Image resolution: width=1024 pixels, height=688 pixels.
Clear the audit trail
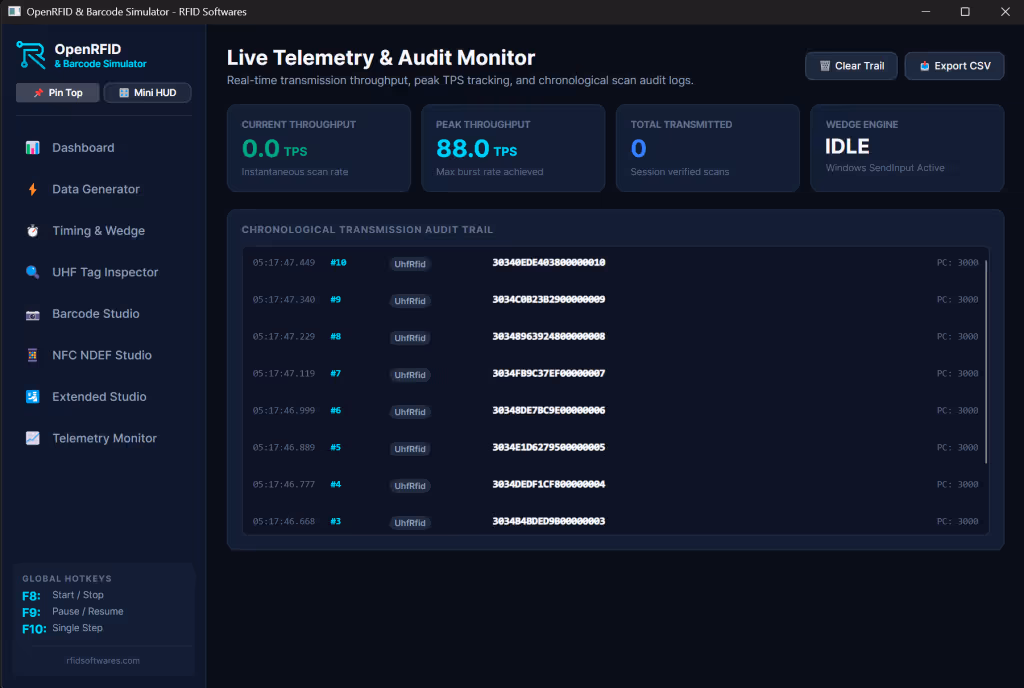(x=851, y=66)
